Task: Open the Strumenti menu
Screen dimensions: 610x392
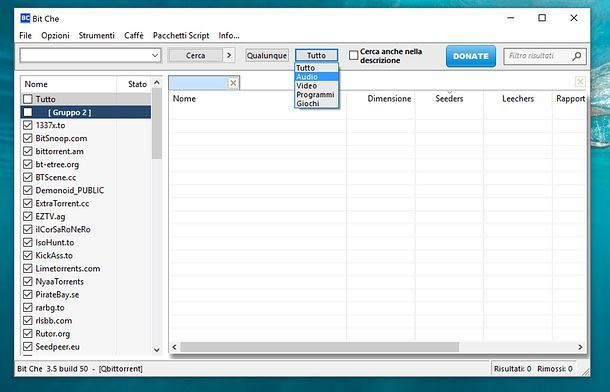Action: coord(96,35)
